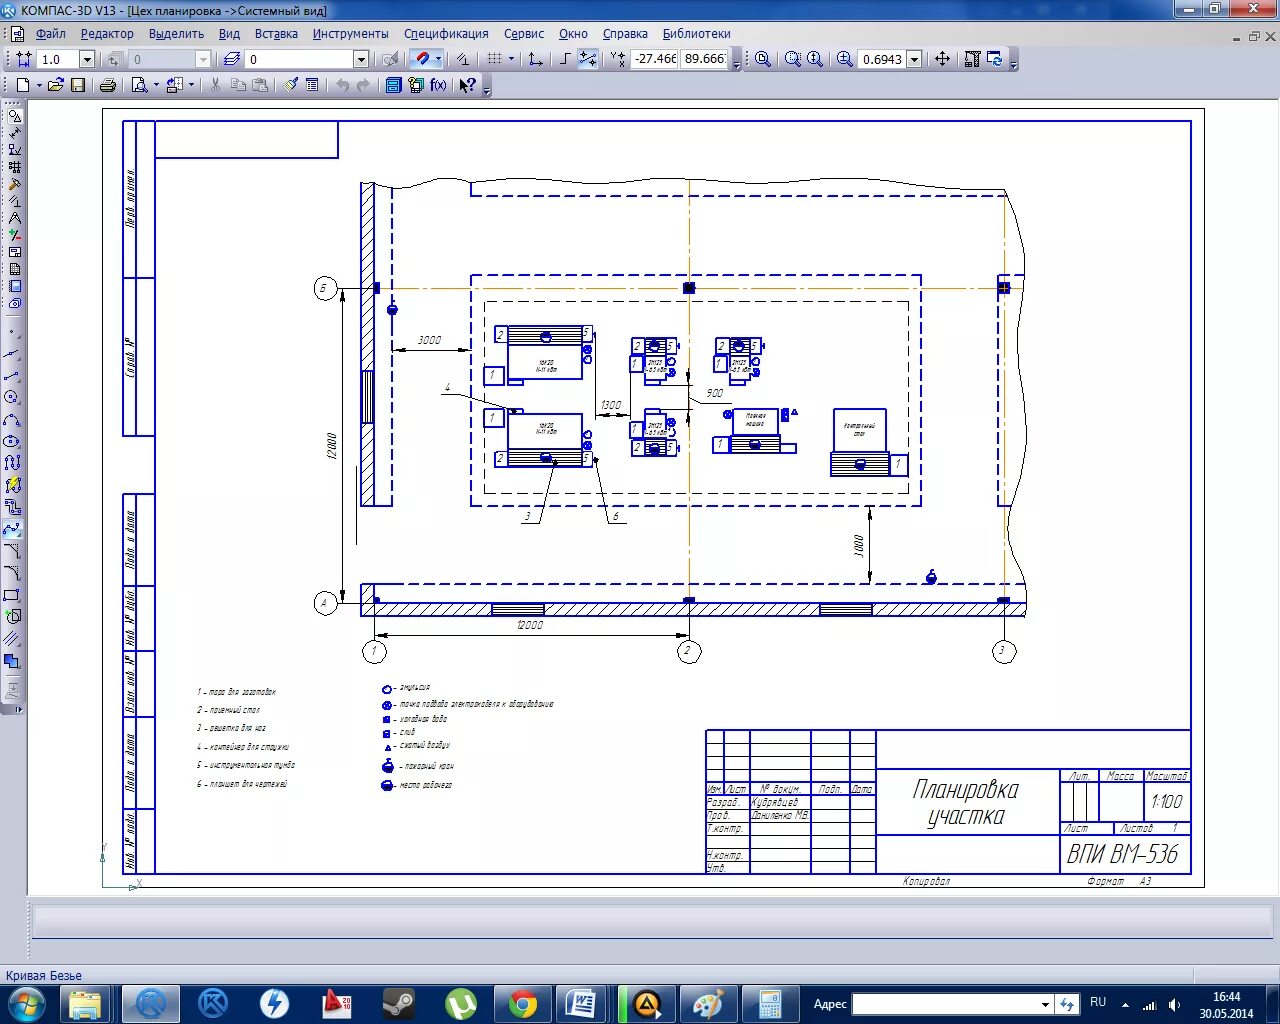This screenshot has height=1024, width=1280.
Task: Print the drawing using the printer icon
Action: [x=108, y=86]
